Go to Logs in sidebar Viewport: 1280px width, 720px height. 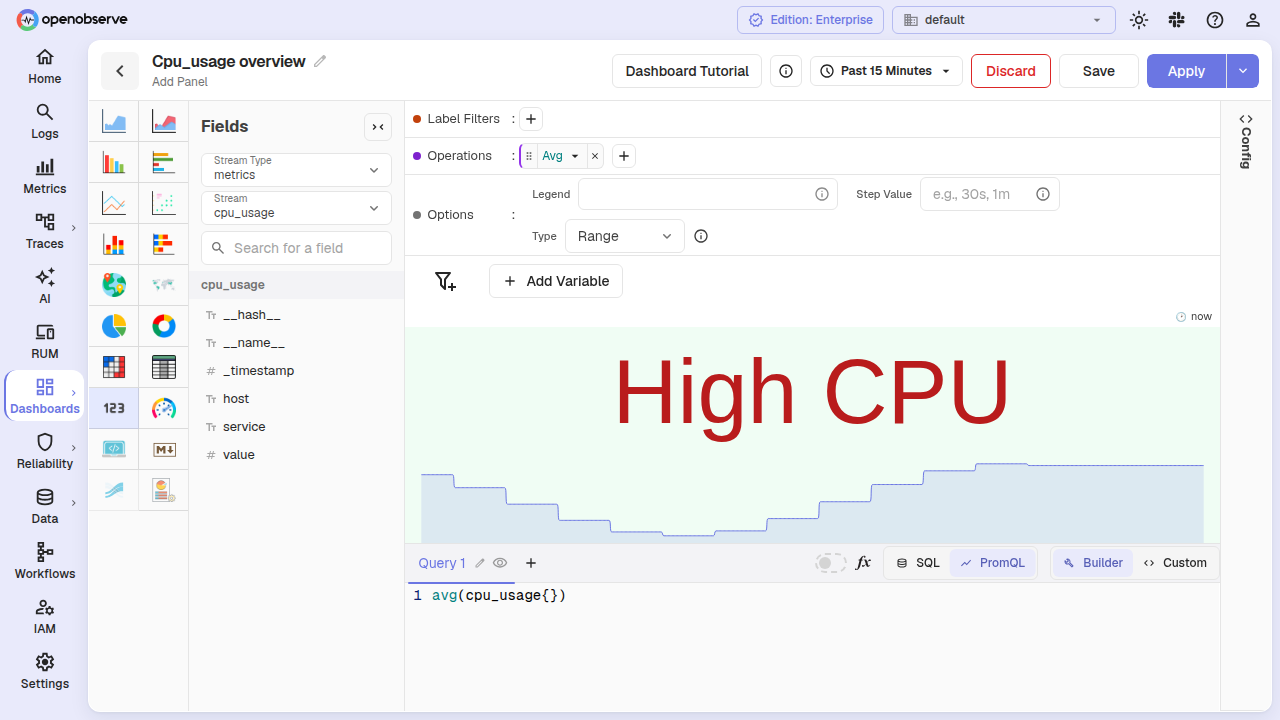(x=45, y=120)
